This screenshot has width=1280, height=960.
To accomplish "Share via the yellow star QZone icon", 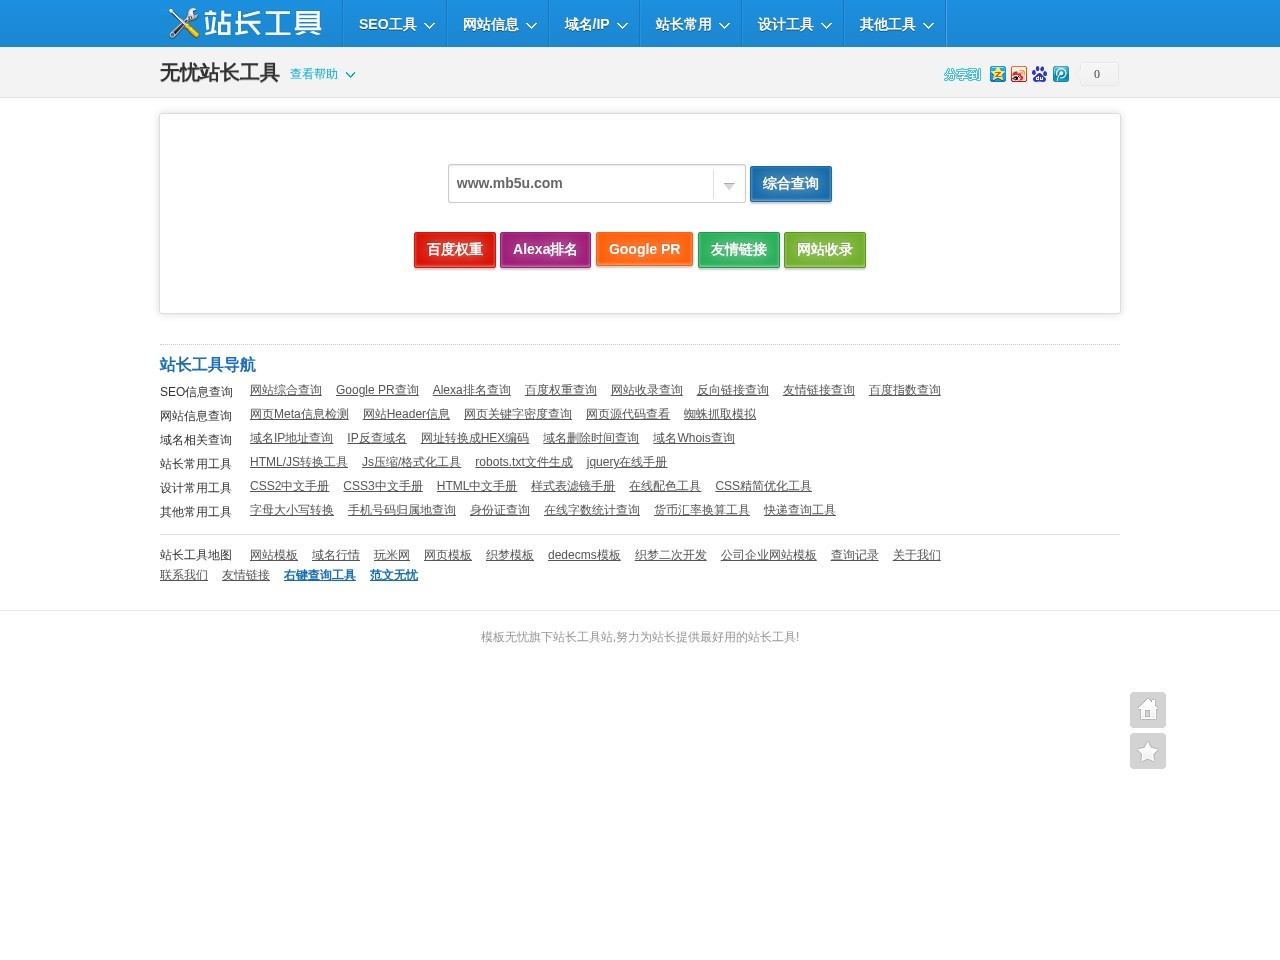I will [998, 74].
